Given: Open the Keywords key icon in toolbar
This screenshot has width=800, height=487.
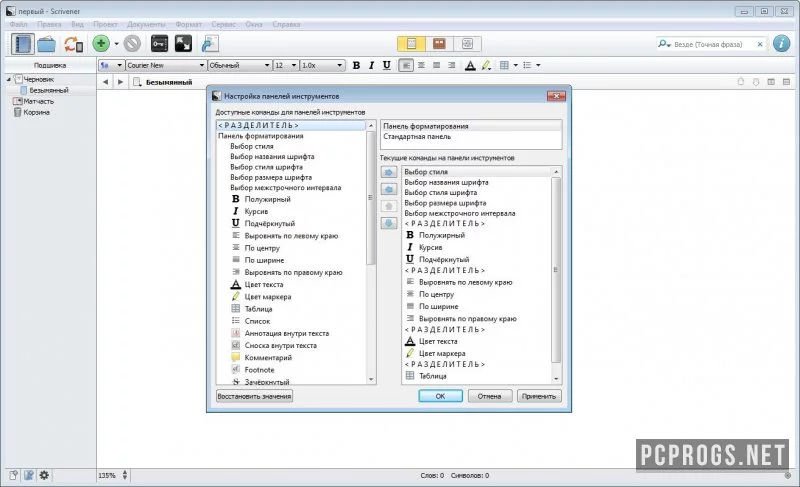Looking at the screenshot, I should coord(159,44).
